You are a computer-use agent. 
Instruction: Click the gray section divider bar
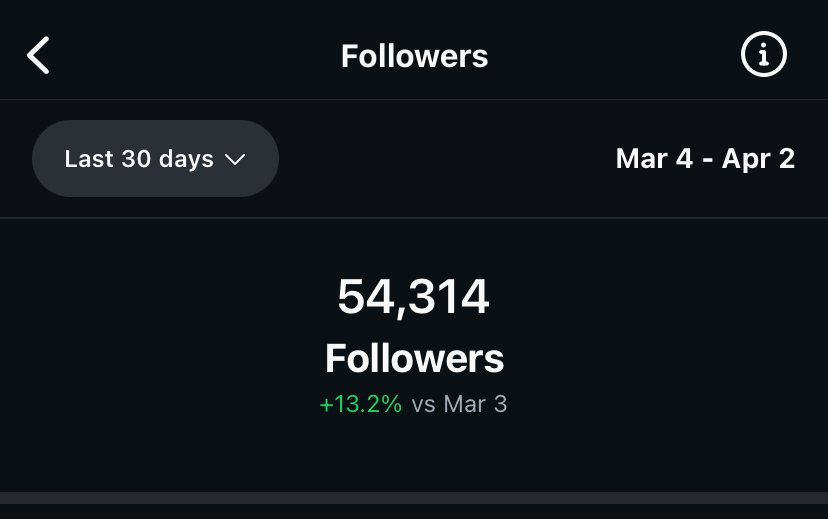tap(414, 497)
